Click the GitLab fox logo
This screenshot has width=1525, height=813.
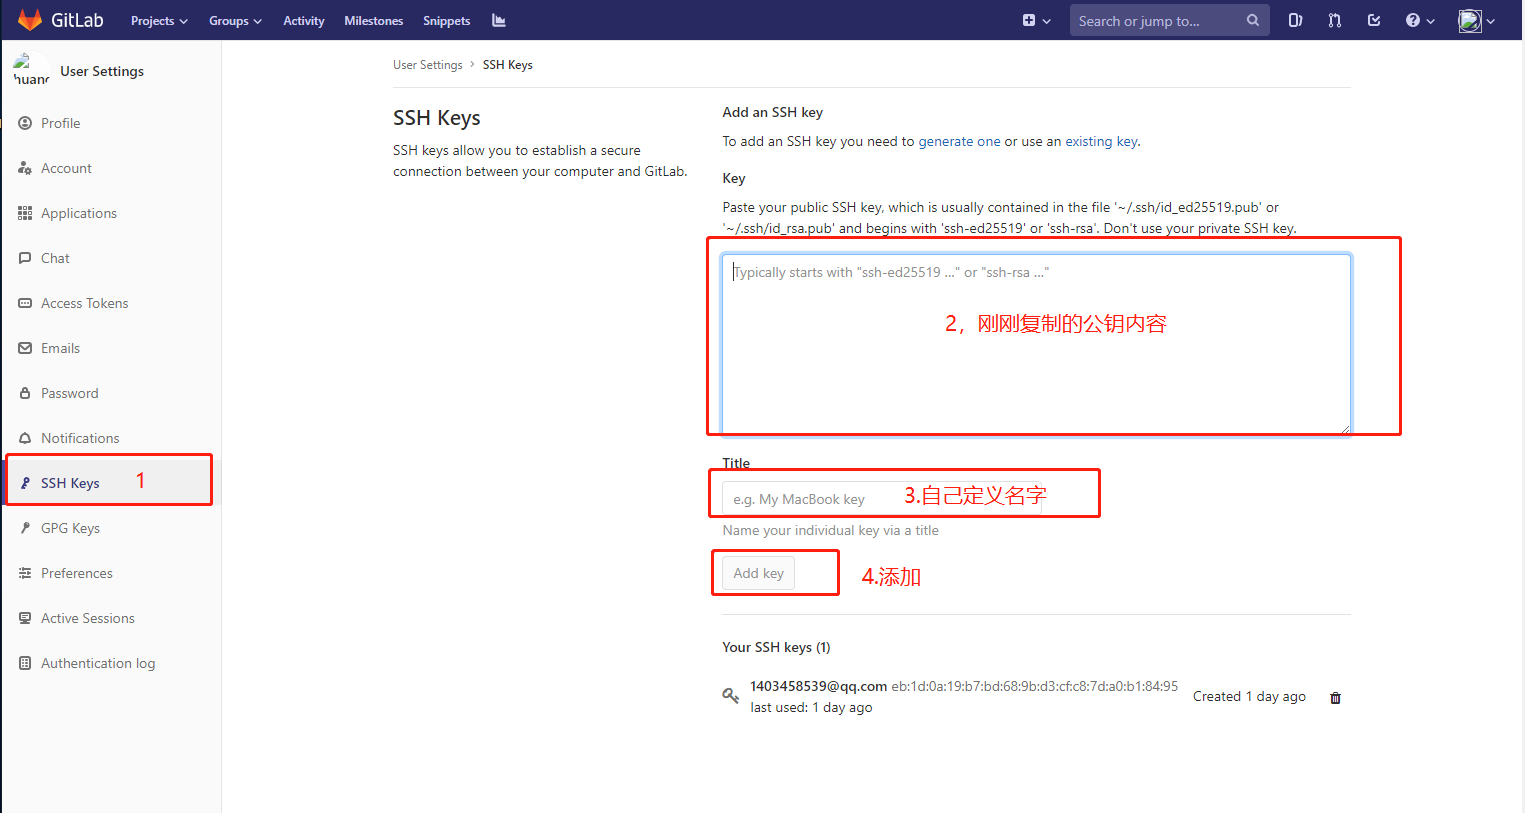[x=30, y=20]
